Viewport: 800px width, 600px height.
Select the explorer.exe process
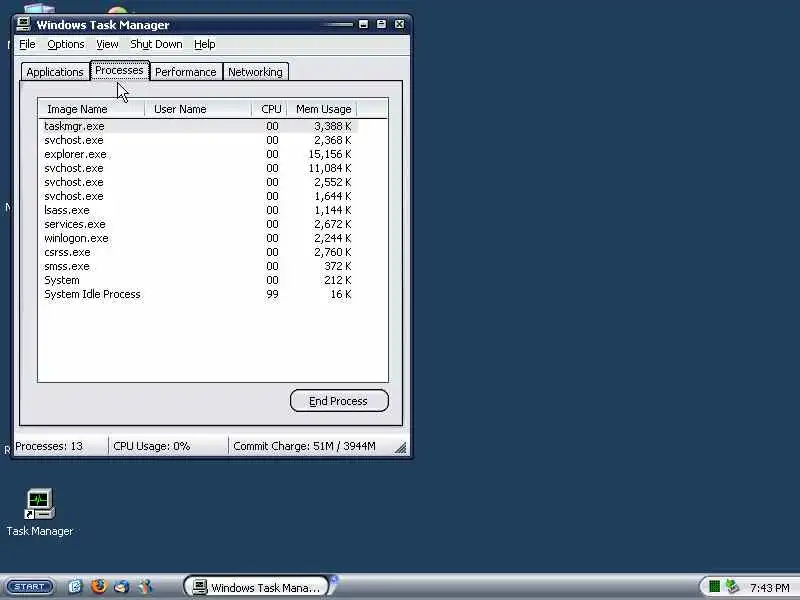pos(198,154)
